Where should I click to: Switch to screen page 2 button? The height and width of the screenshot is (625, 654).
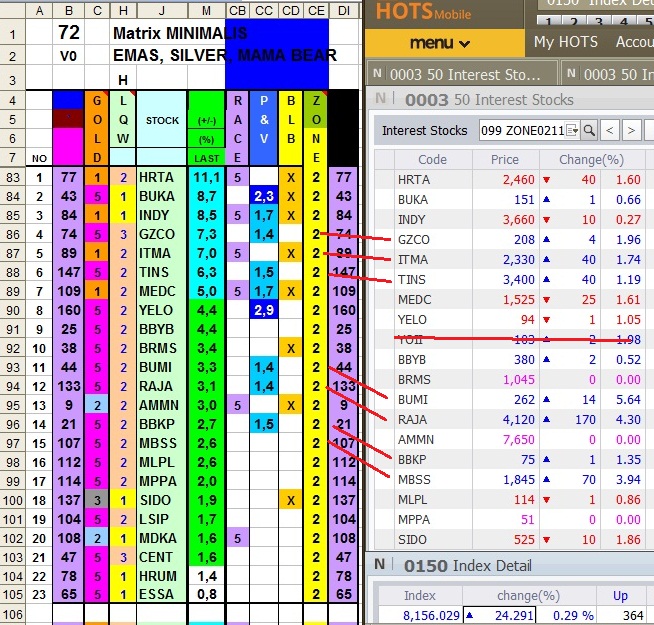tap(574, 22)
